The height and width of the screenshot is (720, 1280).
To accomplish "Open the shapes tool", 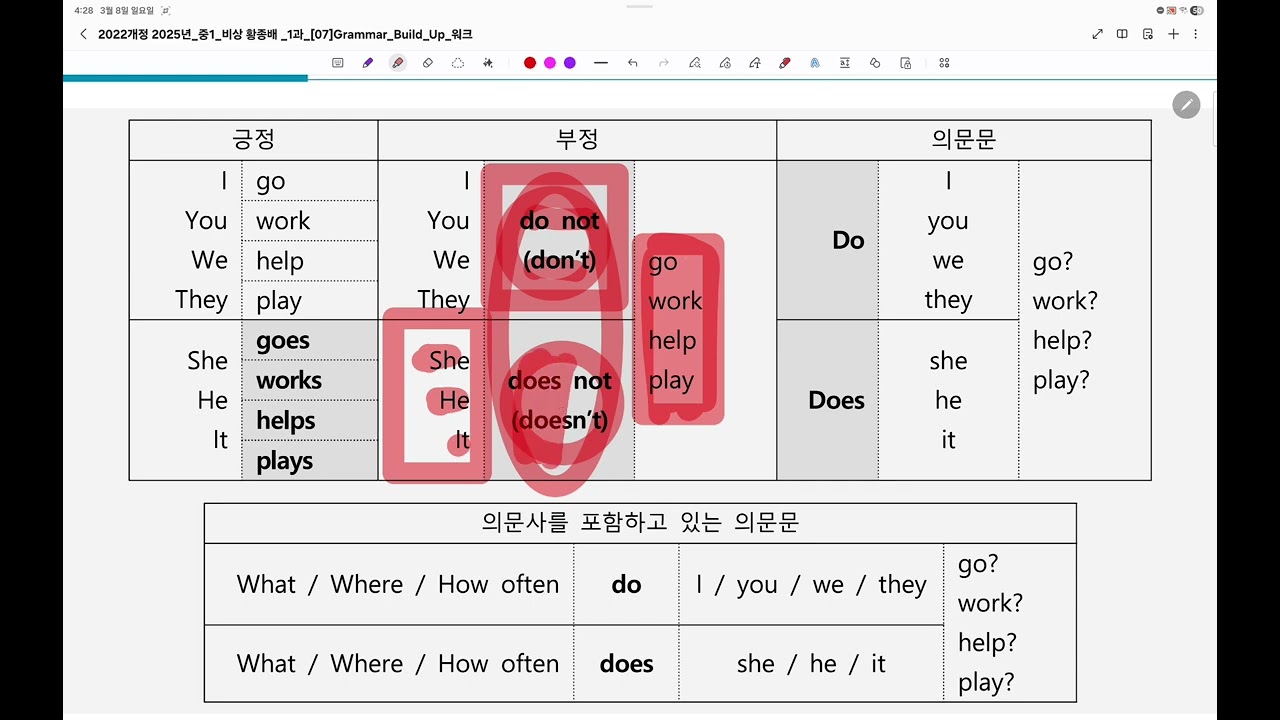I will coord(875,63).
